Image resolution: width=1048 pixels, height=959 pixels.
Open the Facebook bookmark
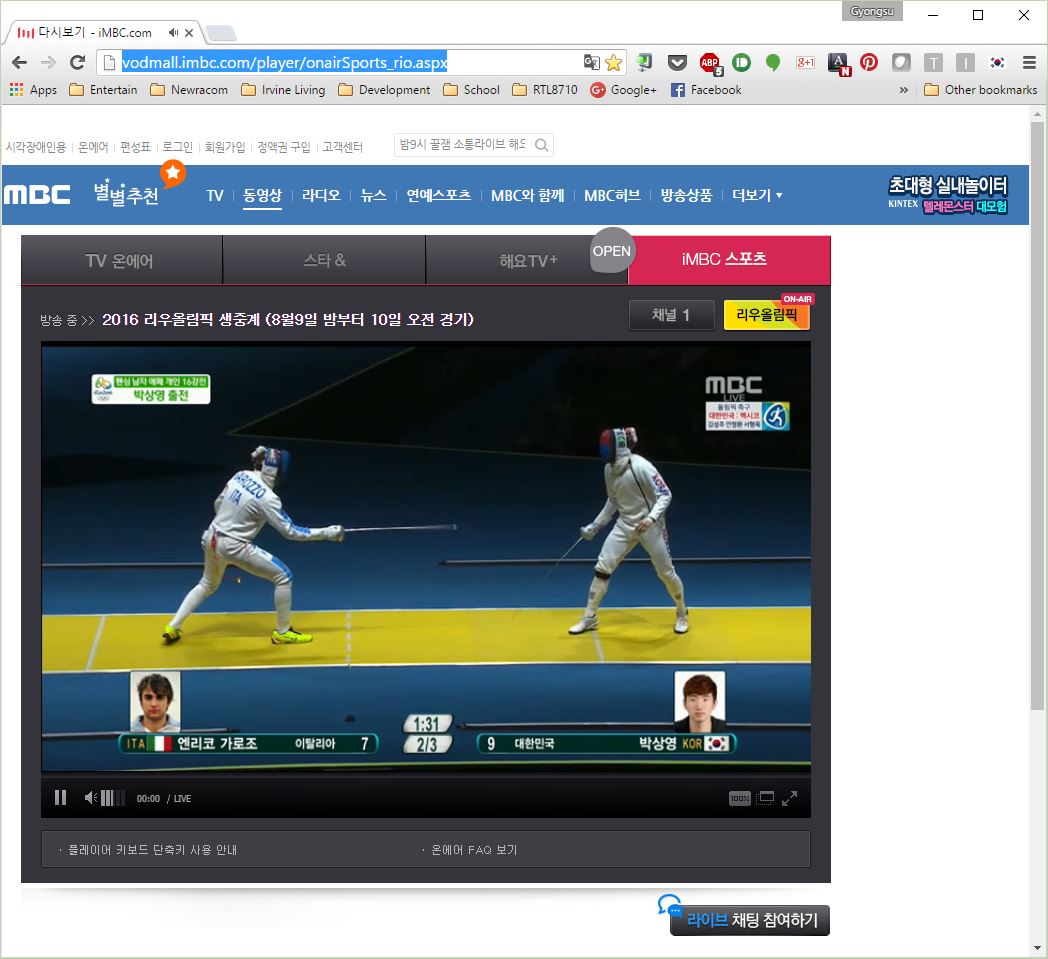tap(706, 90)
